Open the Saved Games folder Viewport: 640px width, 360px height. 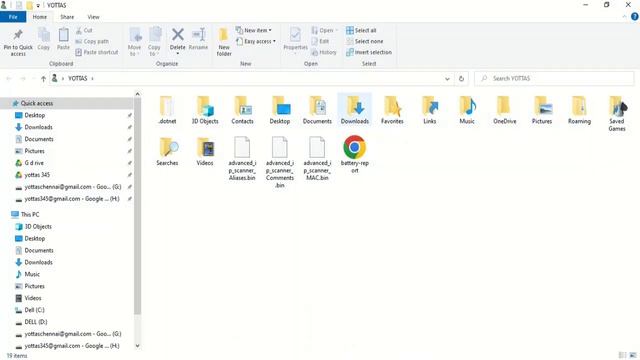point(617,113)
